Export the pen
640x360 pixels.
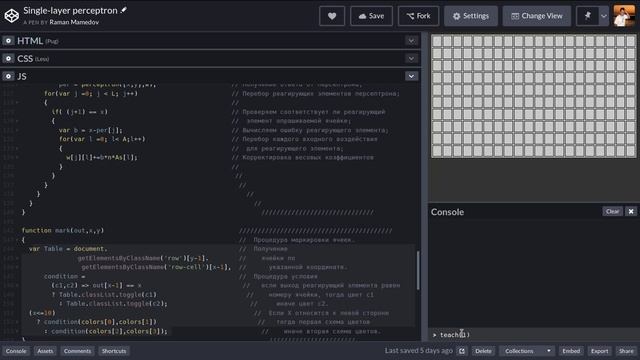tap(599, 351)
